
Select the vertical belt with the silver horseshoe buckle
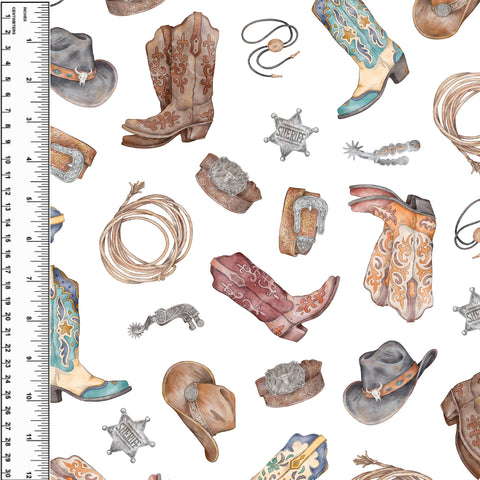click(x=303, y=222)
